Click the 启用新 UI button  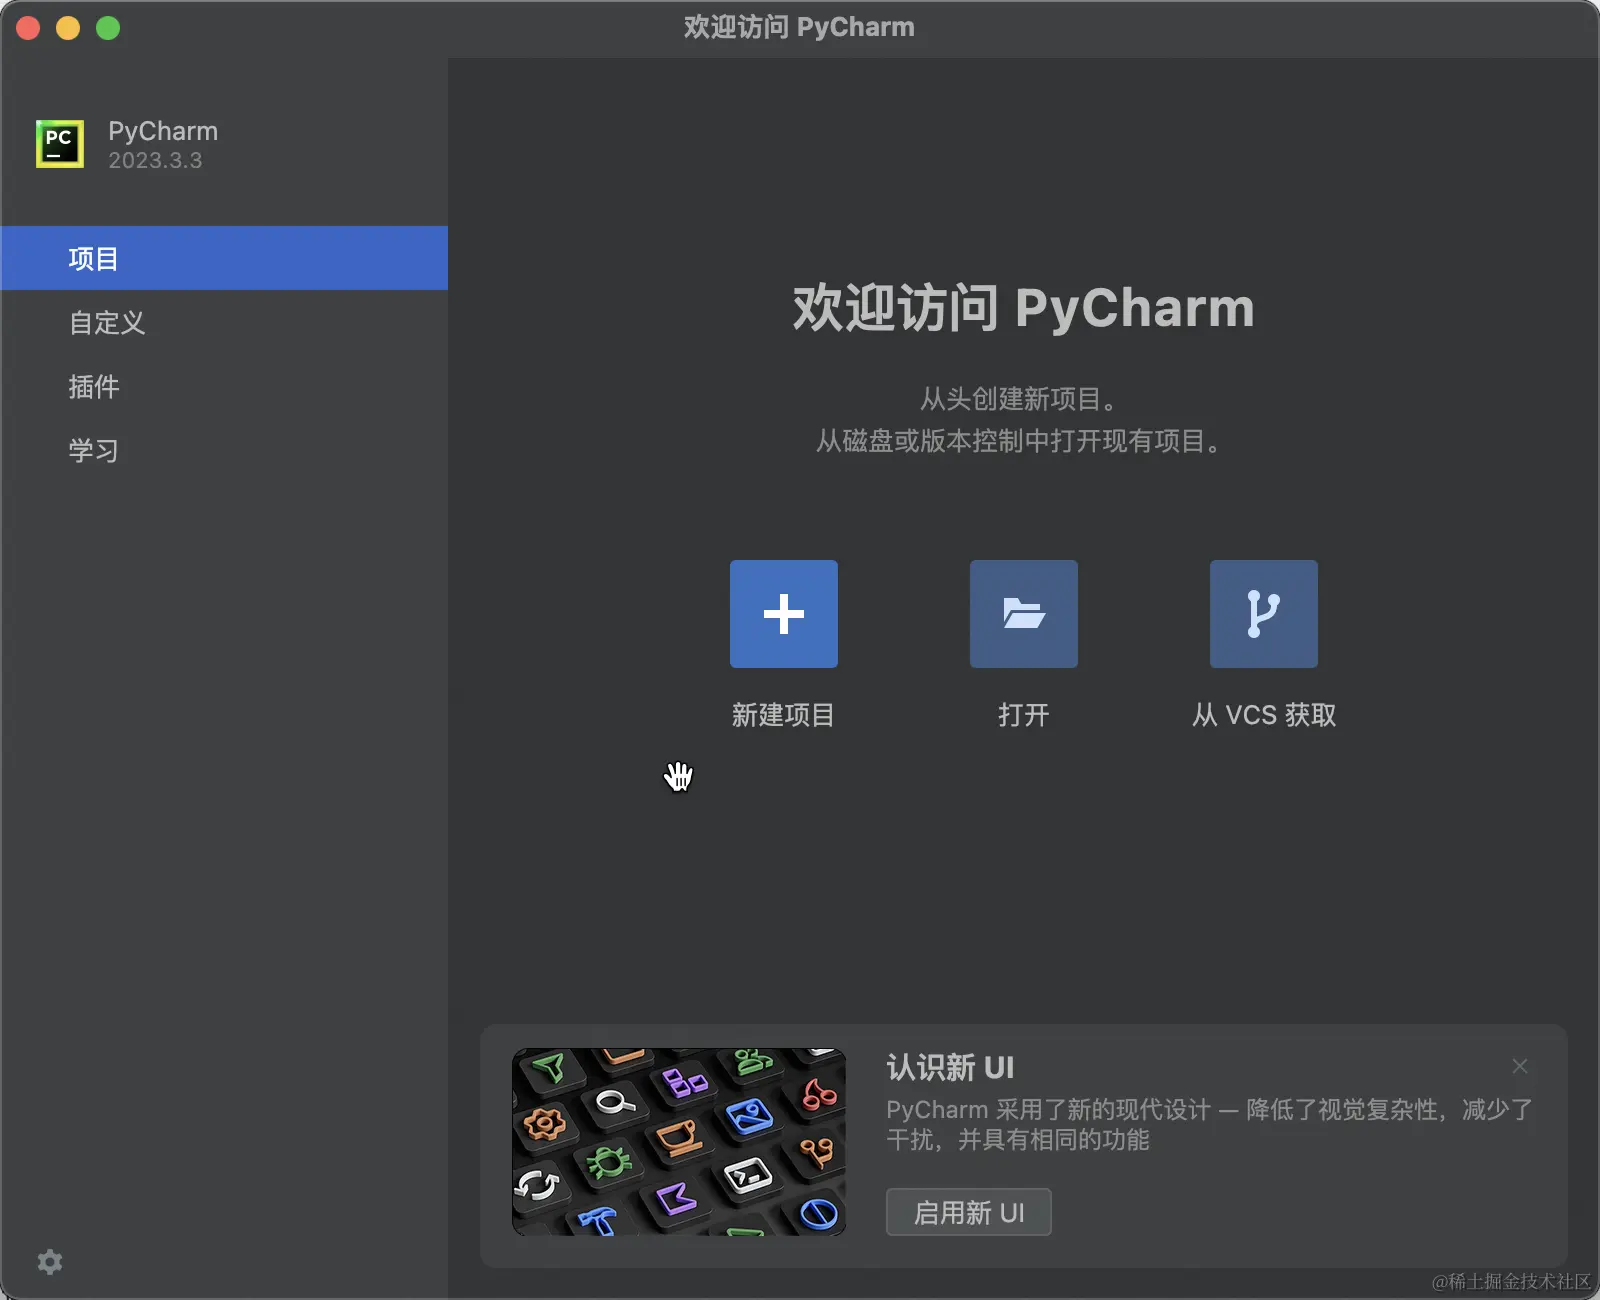click(x=968, y=1212)
